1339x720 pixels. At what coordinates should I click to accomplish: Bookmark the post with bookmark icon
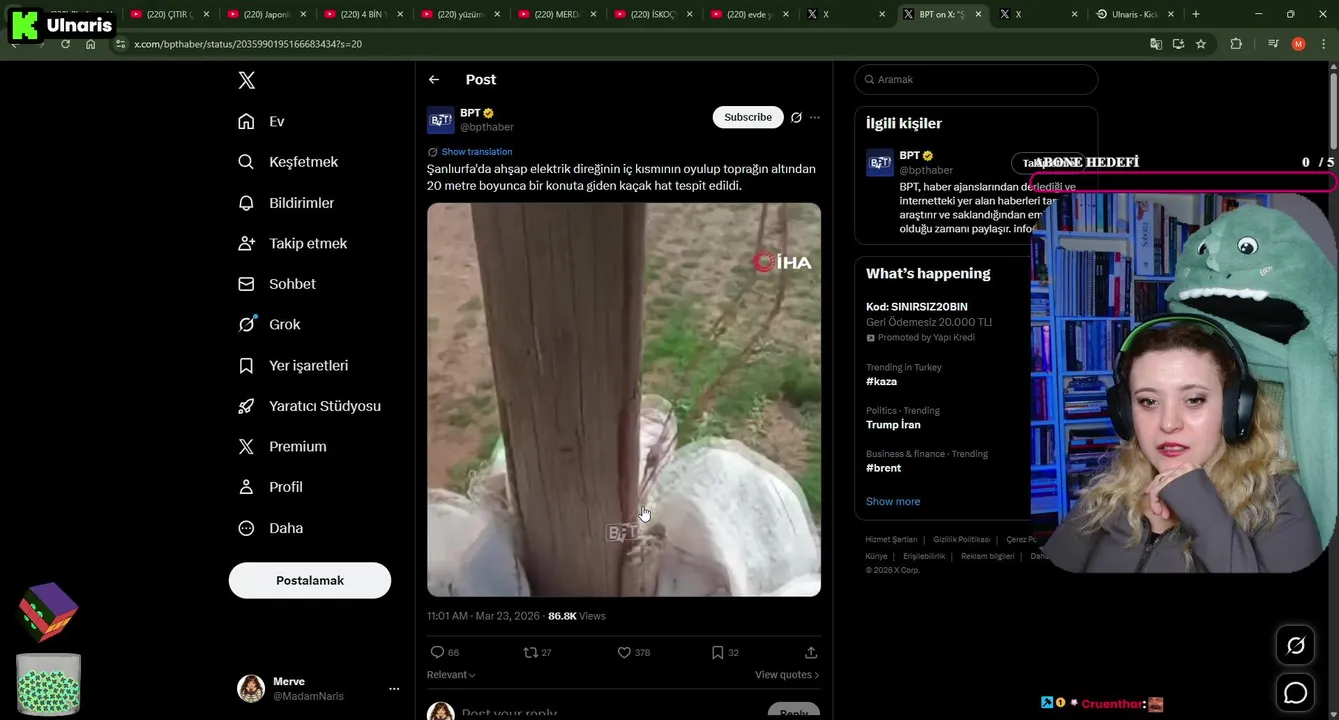click(x=717, y=652)
